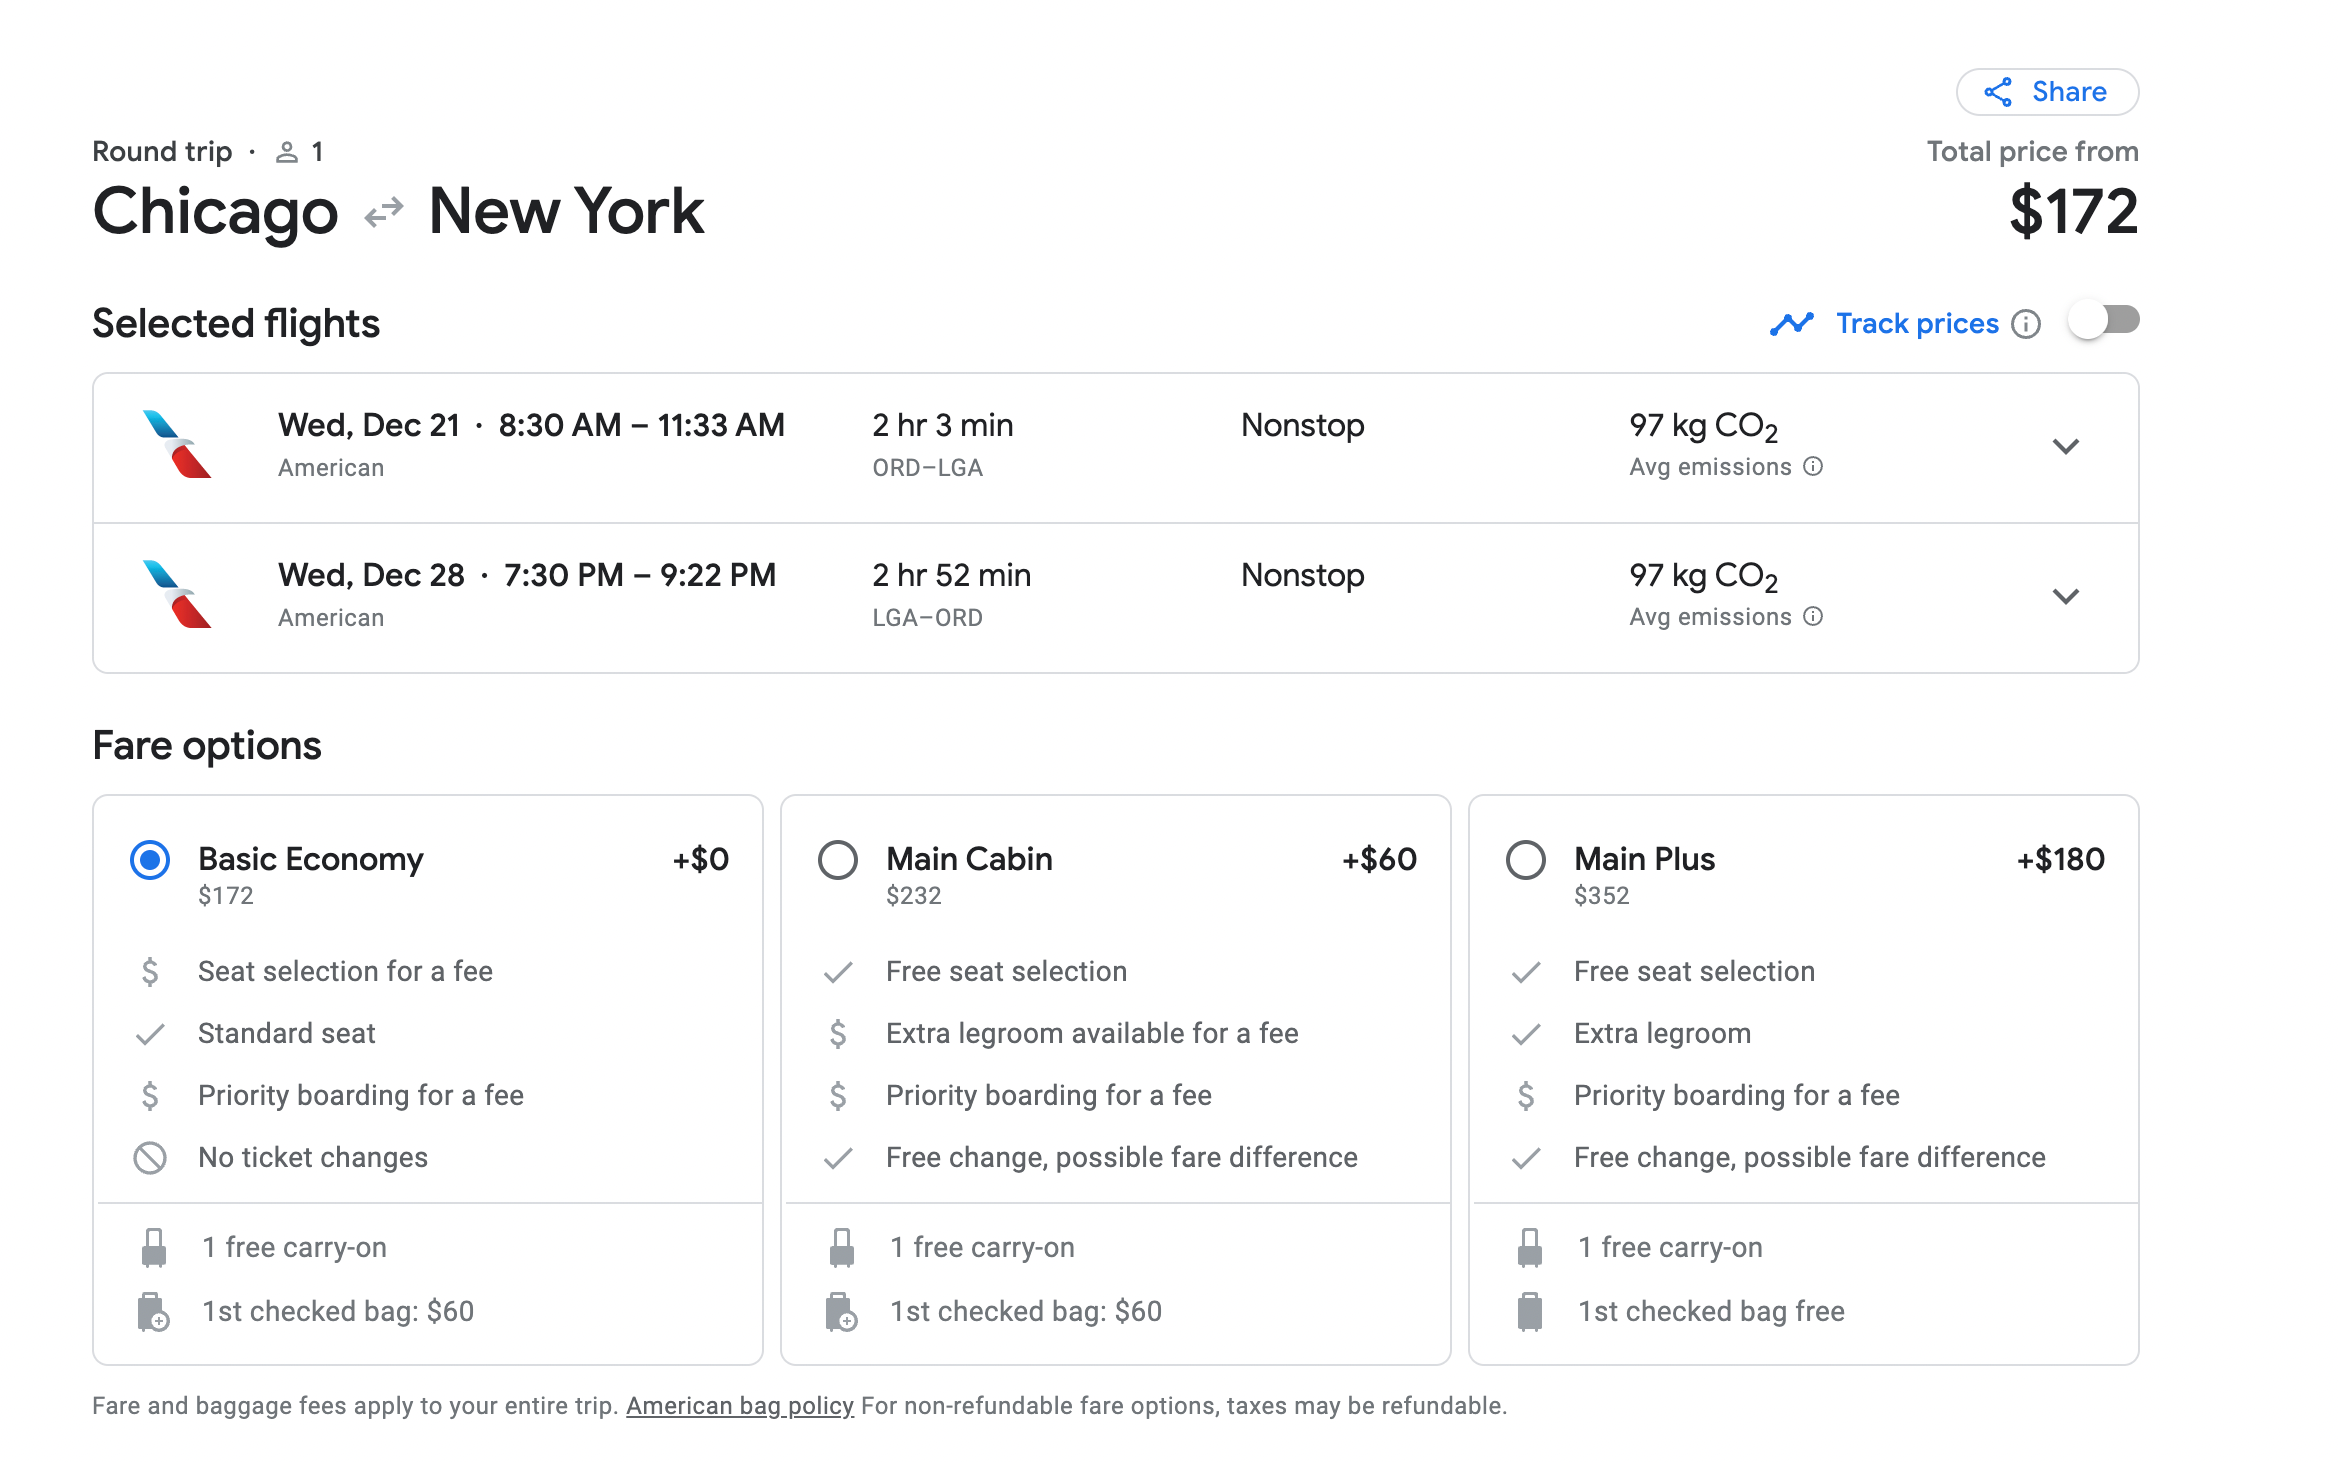The image size is (2338, 1462).
Task: Click American Airlines logo on Dec 21 flight
Action: 177,444
